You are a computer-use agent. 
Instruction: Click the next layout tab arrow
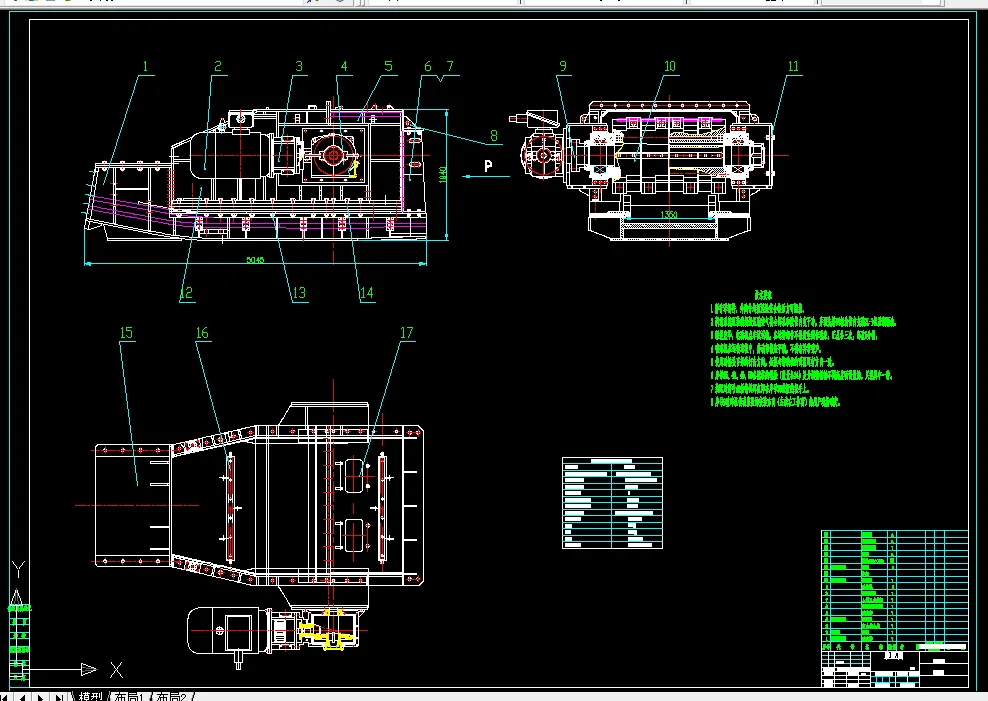coord(41,697)
